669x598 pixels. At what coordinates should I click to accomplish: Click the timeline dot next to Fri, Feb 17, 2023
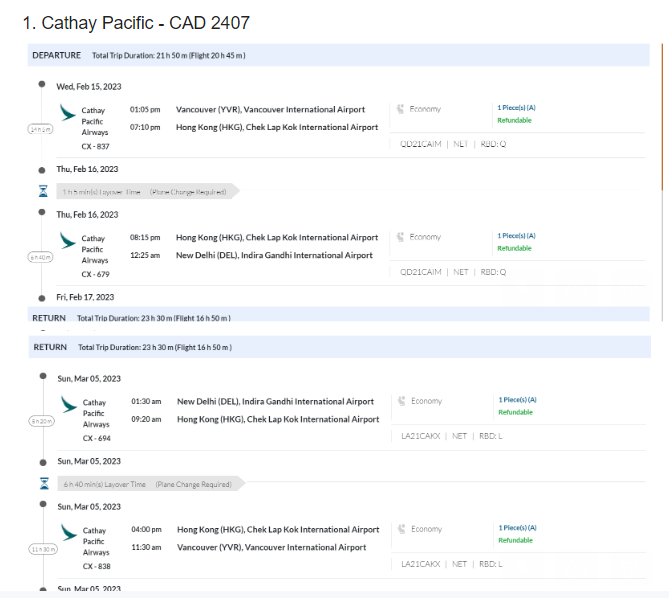(x=41, y=297)
